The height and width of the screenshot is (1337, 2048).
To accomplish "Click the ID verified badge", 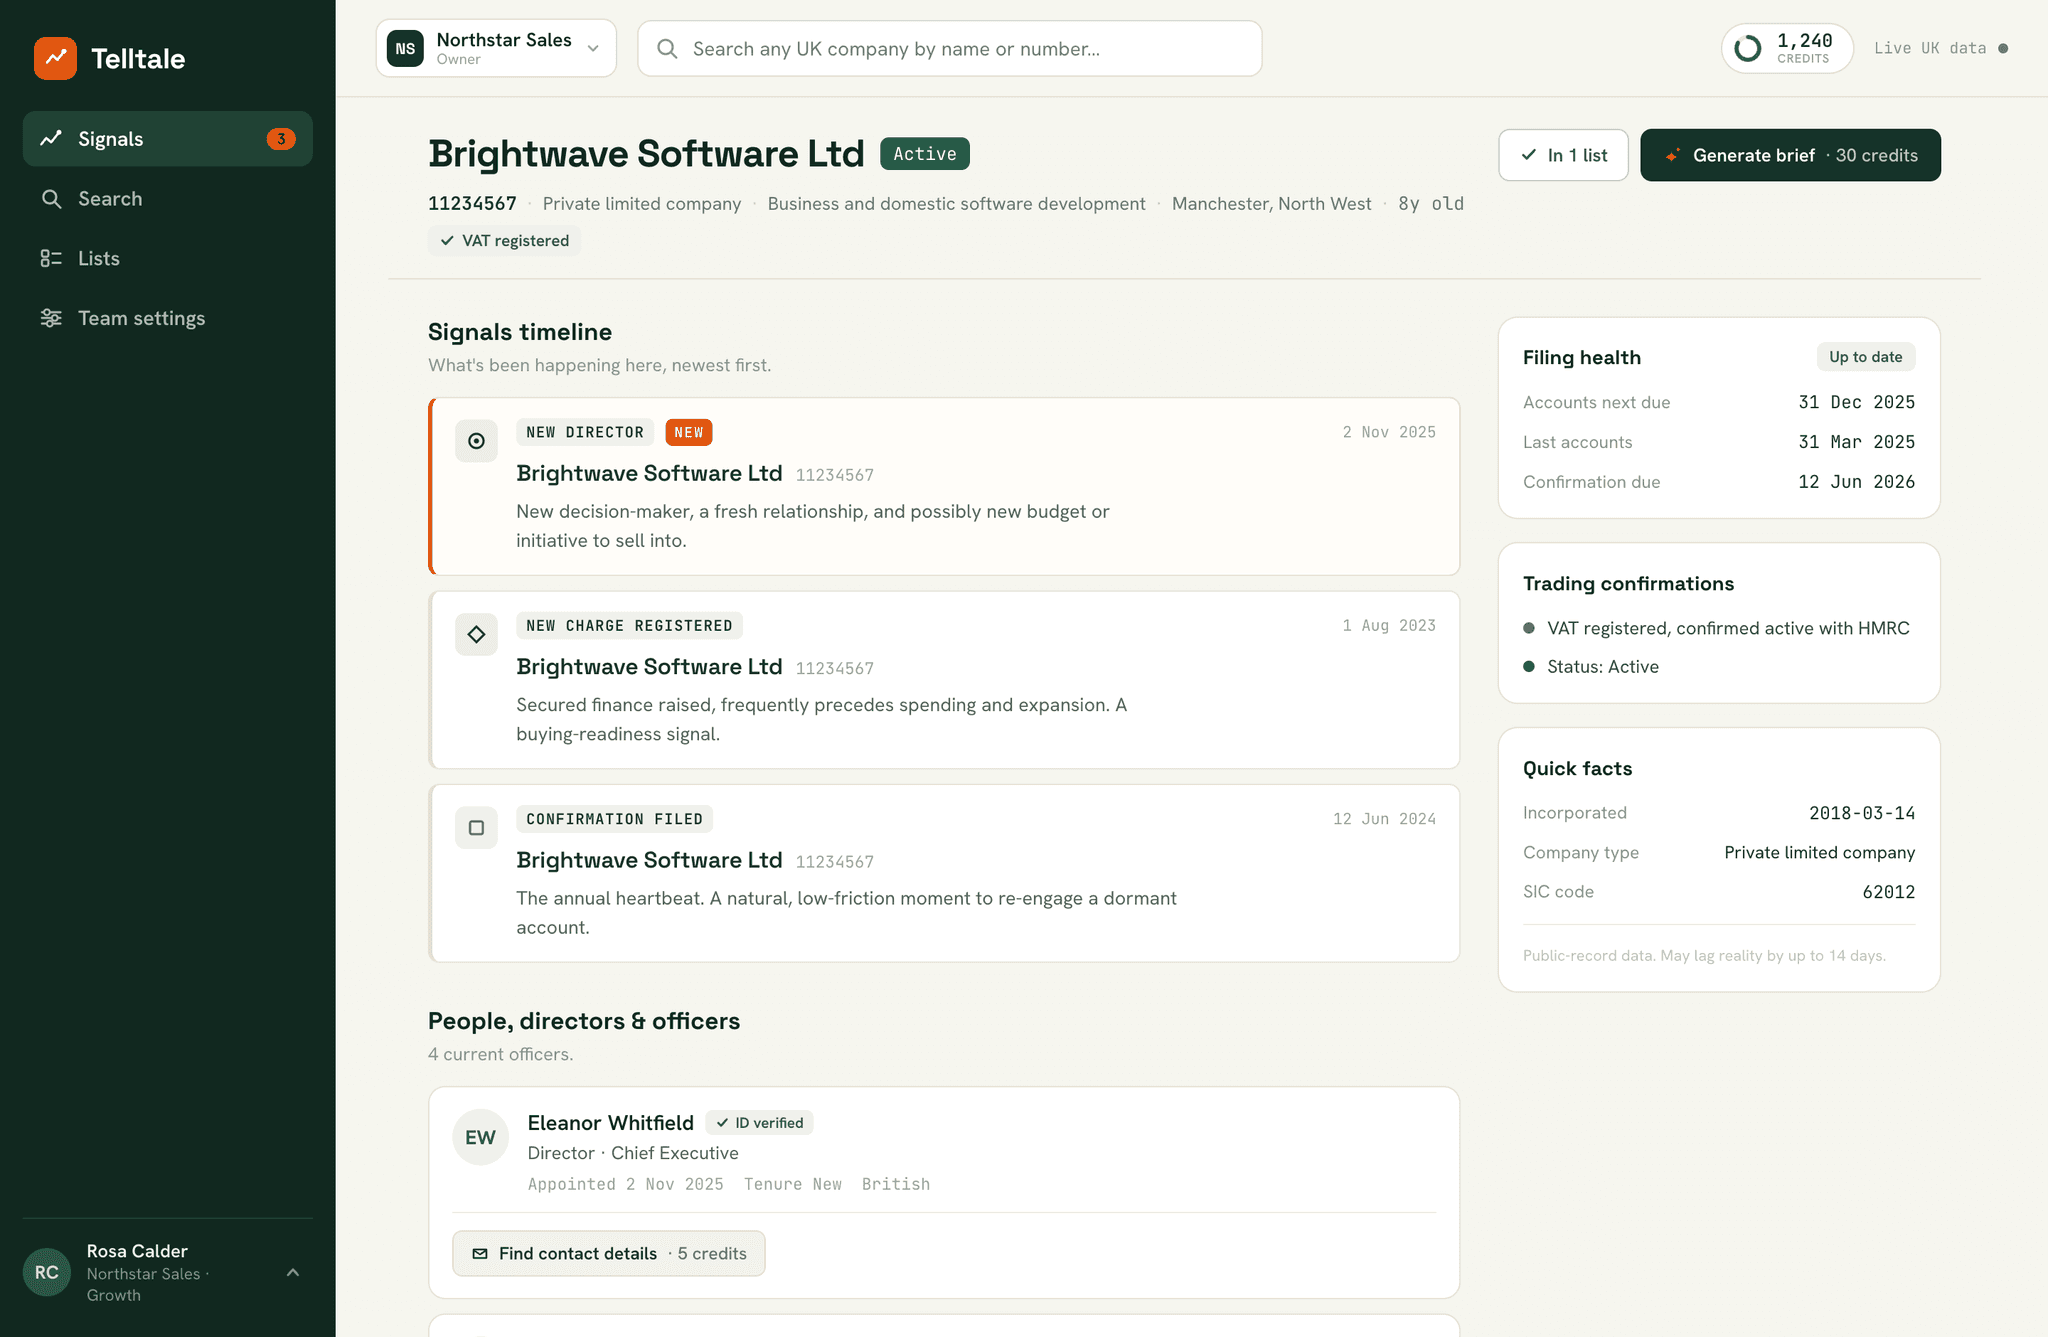I will pyautogui.click(x=759, y=1123).
